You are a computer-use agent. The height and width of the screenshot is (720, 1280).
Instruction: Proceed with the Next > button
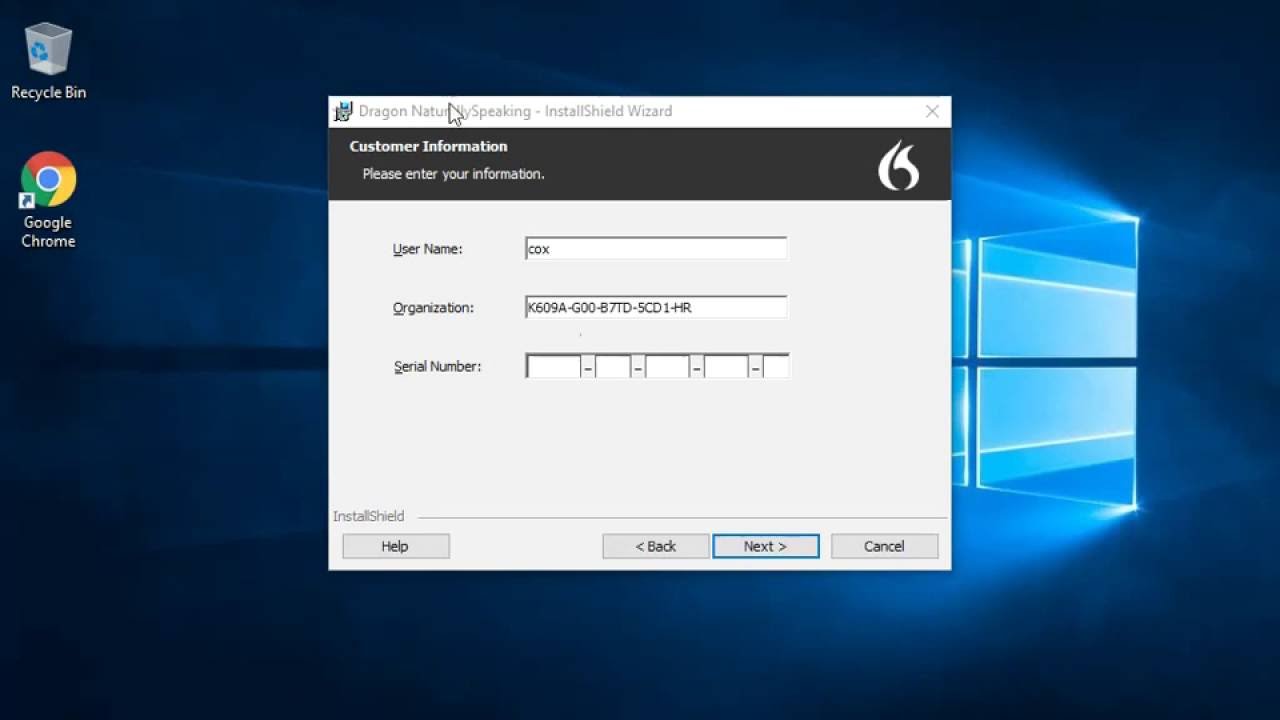click(x=765, y=546)
